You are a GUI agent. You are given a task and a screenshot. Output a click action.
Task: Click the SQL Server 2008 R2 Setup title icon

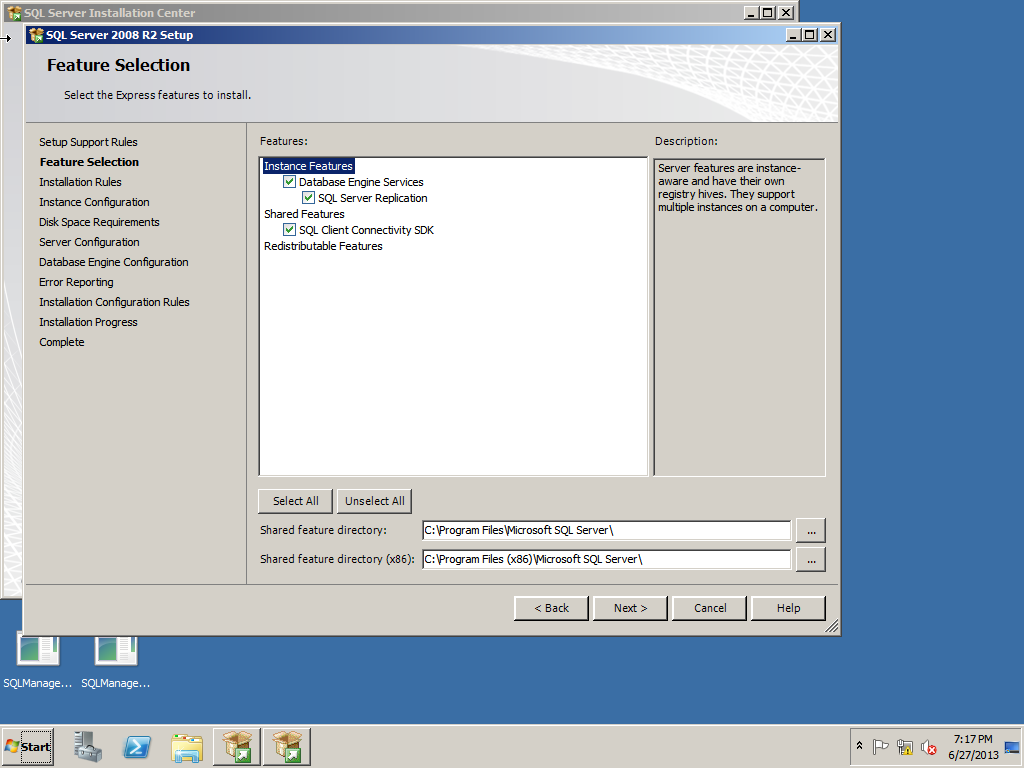coord(37,35)
